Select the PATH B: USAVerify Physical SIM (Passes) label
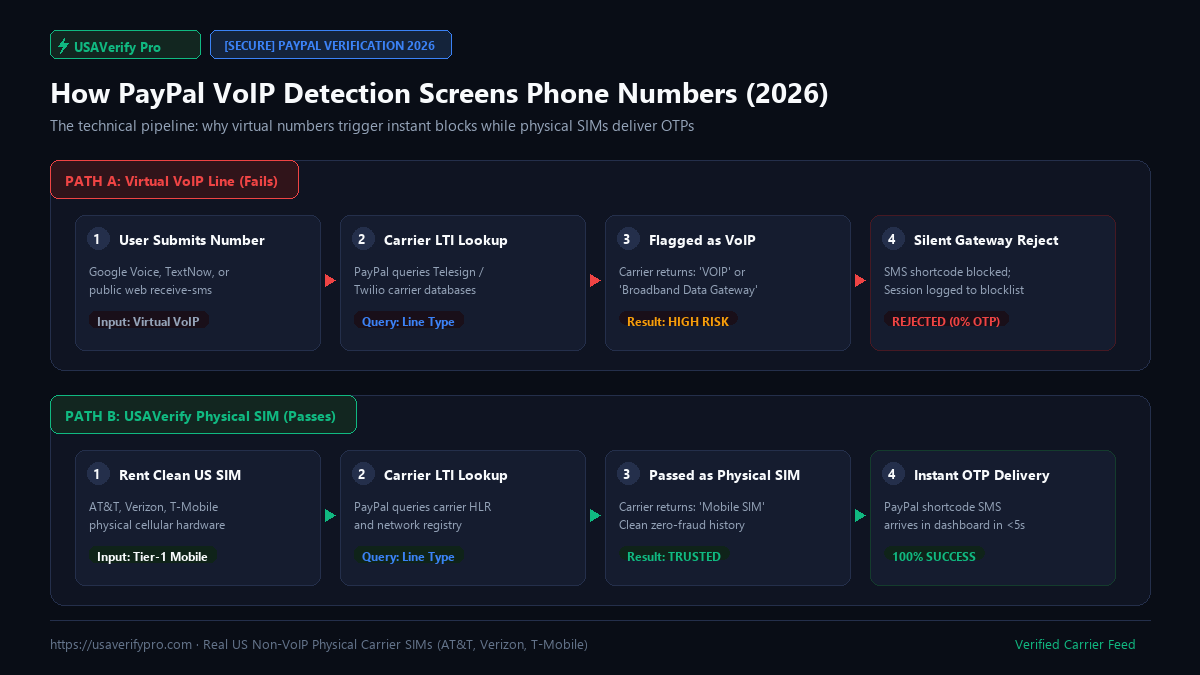This screenshot has height=675, width=1200. (x=204, y=415)
